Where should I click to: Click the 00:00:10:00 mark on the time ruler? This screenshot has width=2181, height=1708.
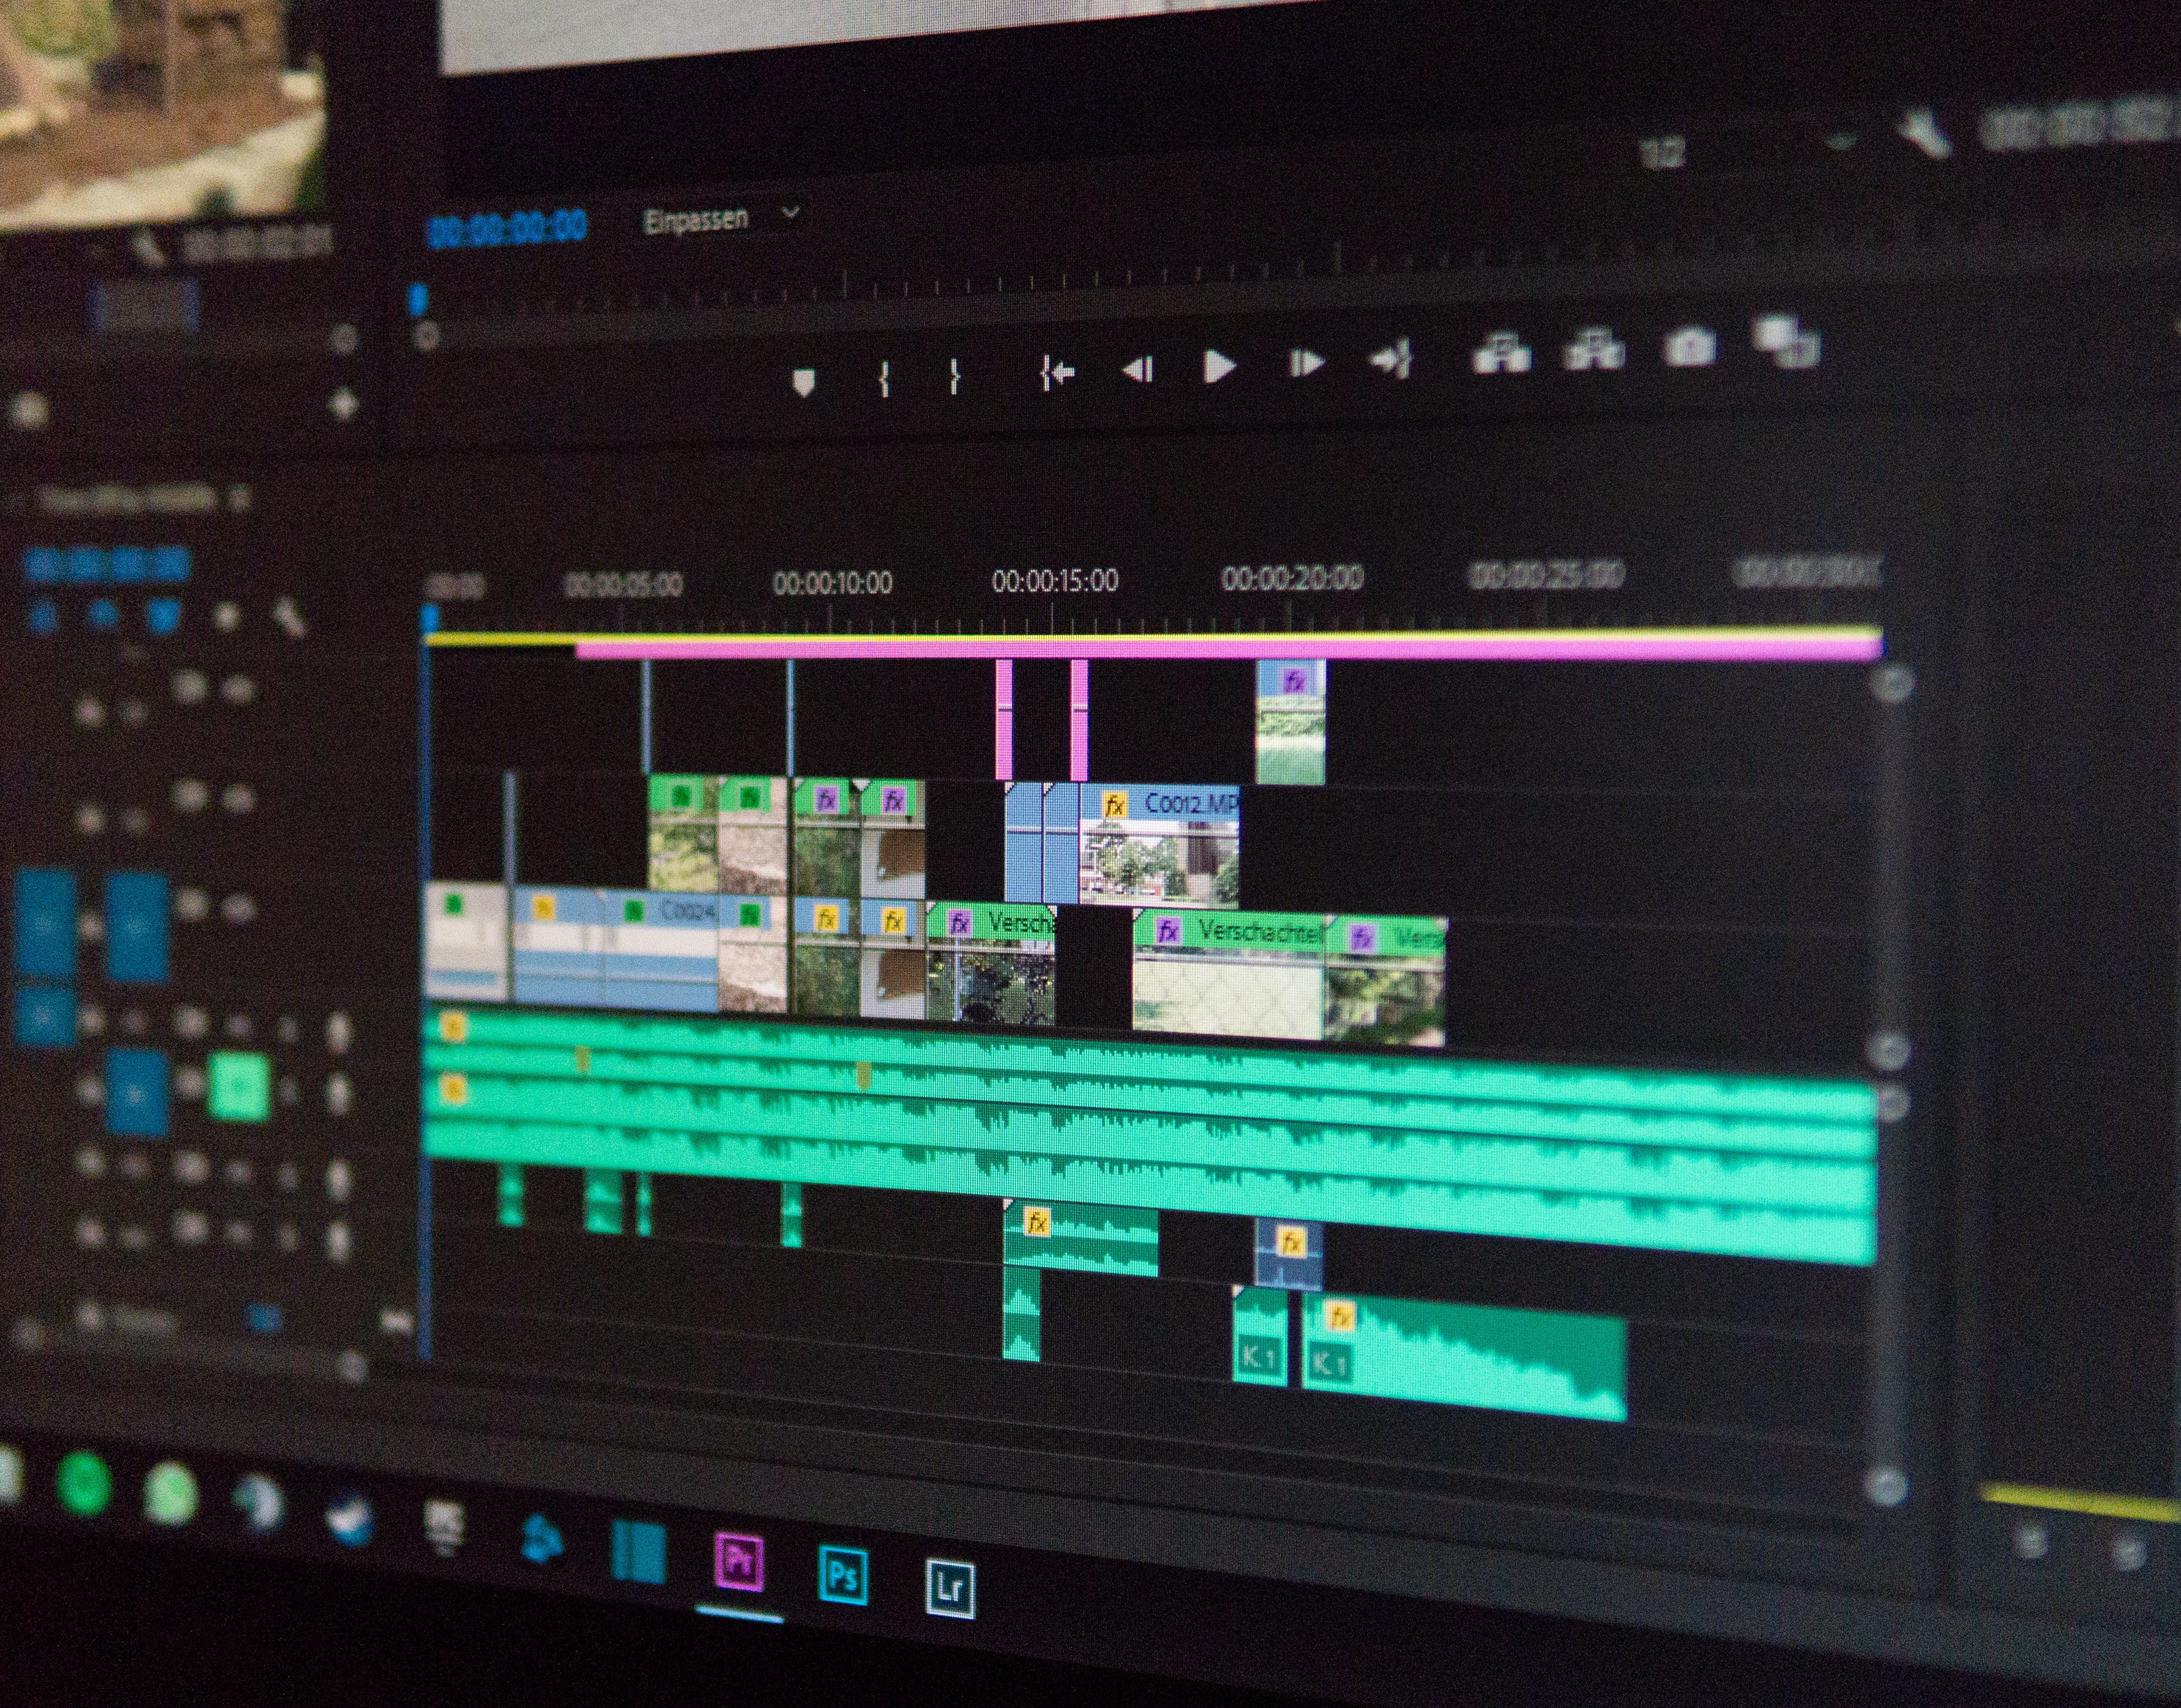(x=833, y=582)
